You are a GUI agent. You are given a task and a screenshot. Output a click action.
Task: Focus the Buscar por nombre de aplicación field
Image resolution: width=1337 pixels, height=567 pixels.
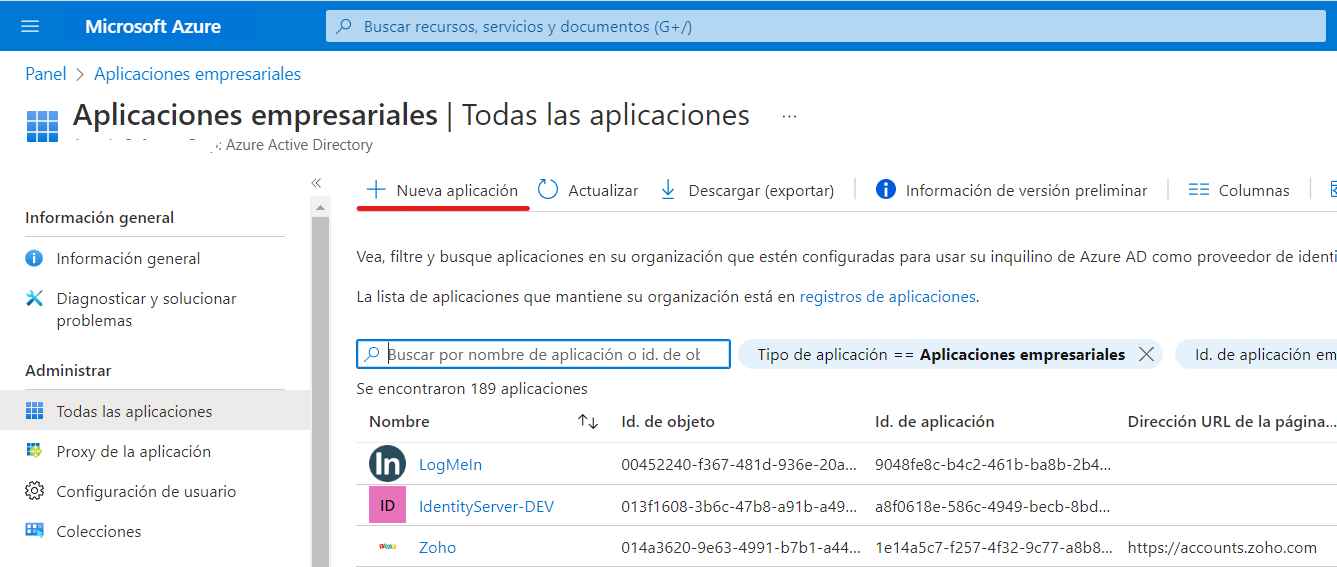coord(544,354)
